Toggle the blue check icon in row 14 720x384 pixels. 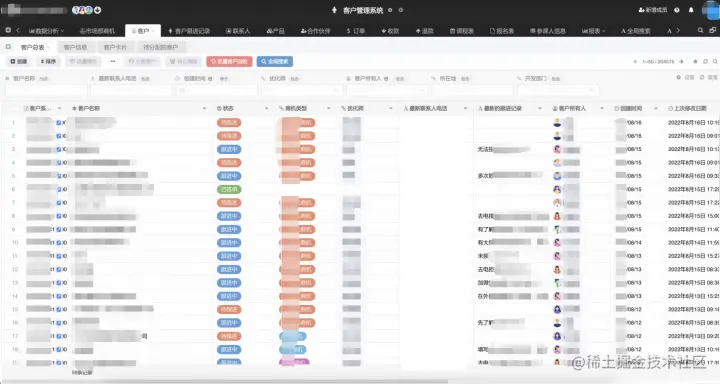[x=59, y=296]
